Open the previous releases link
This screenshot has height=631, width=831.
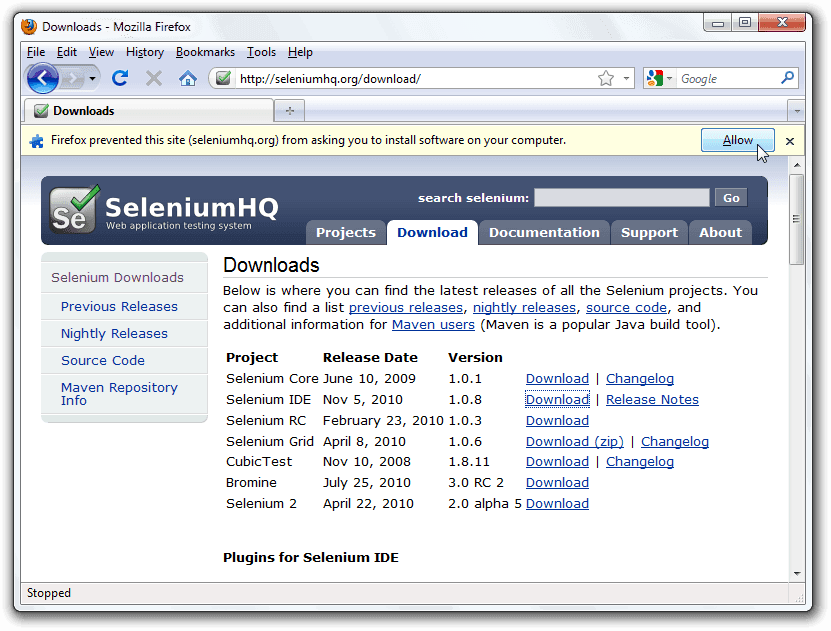click(x=405, y=307)
